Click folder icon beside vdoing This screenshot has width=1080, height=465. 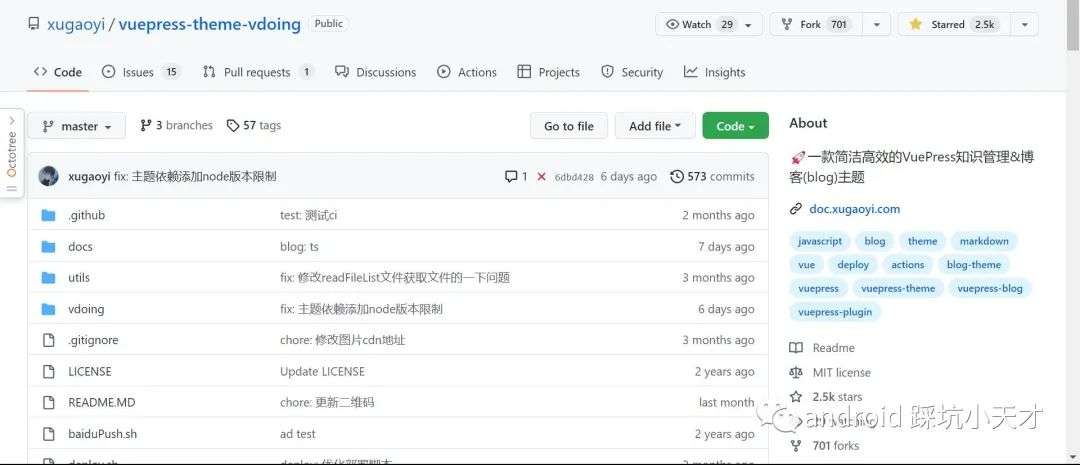pos(48,309)
